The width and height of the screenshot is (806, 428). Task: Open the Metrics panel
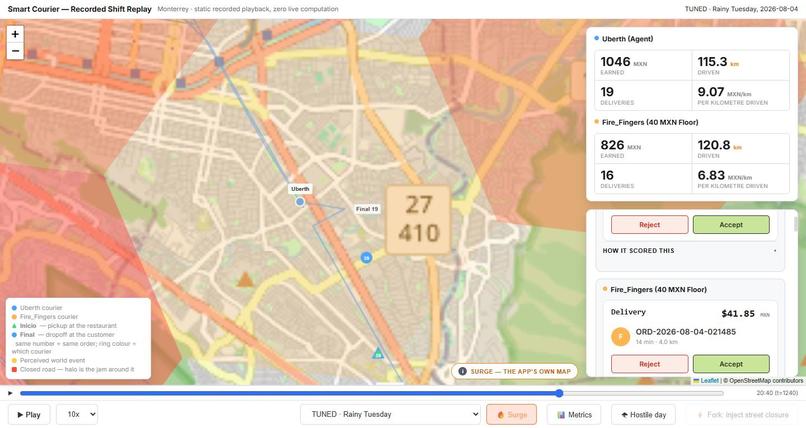pos(574,415)
